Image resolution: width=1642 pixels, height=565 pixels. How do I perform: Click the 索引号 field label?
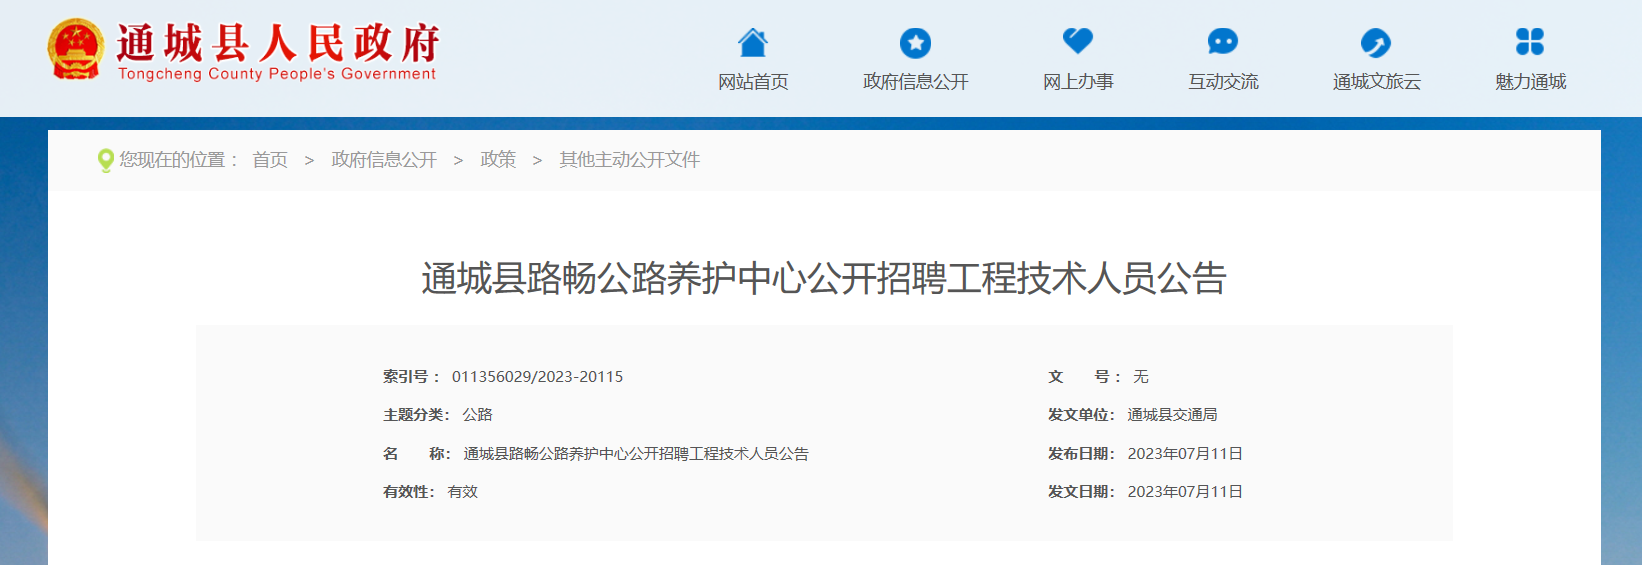tap(410, 377)
